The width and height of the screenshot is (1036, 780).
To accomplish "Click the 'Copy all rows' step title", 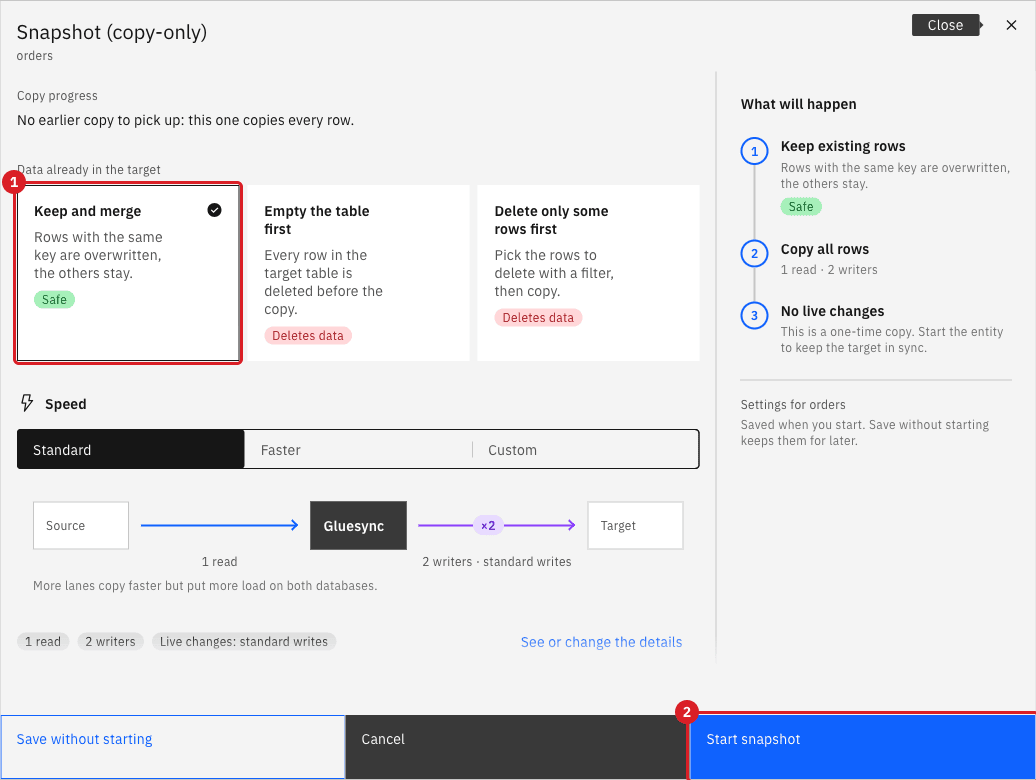I will 825,249.
